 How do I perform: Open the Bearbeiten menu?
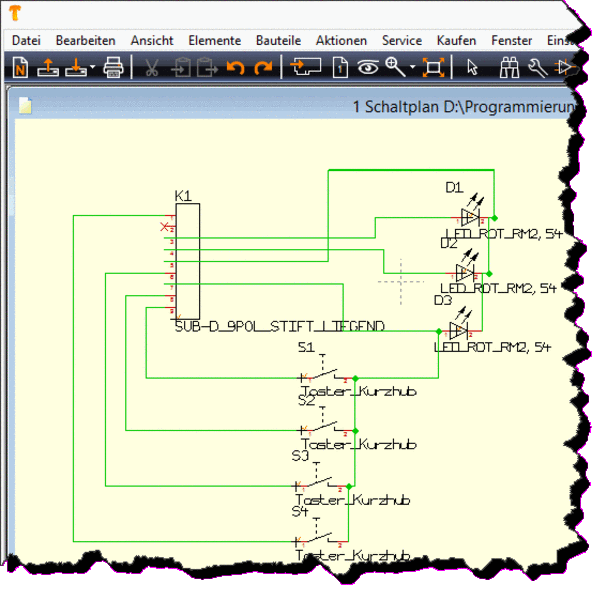click(x=86, y=41)
